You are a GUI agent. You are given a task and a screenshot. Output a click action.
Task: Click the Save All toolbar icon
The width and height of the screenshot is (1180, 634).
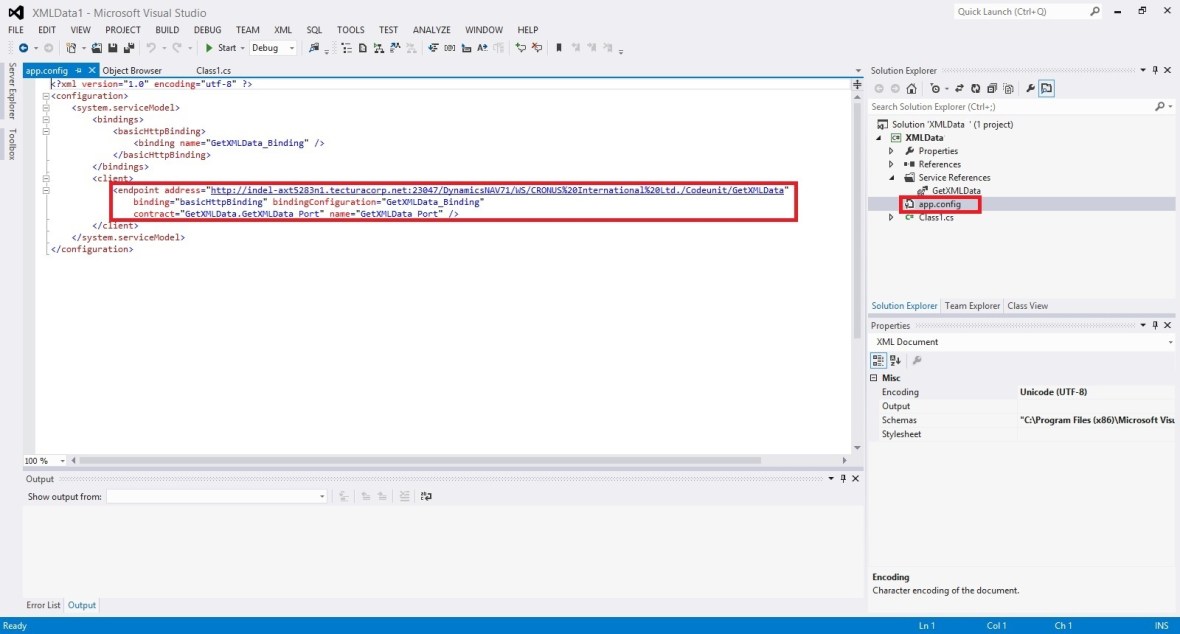131,48
